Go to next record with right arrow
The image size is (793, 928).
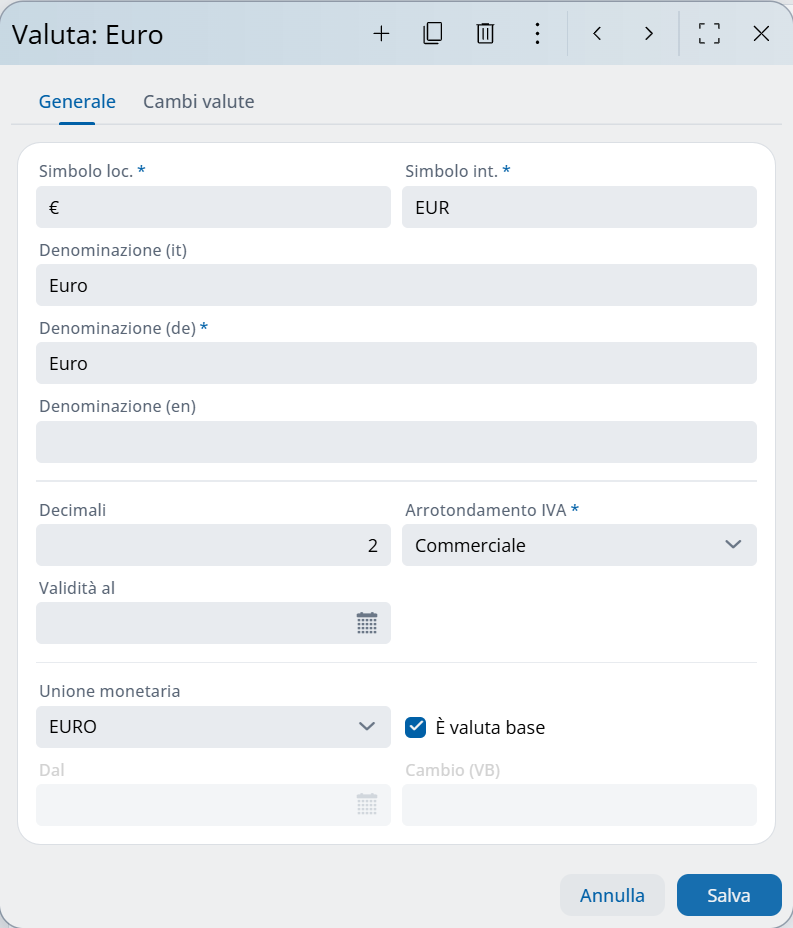(649, 33)
